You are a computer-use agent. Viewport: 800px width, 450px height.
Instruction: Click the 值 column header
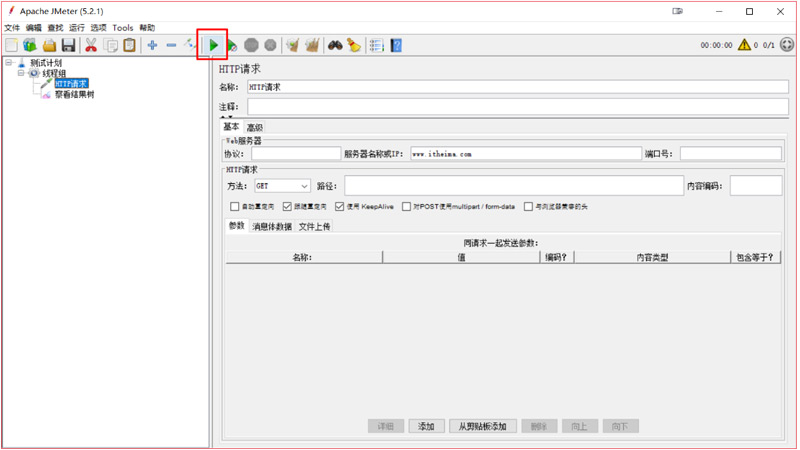click(461, 258)
